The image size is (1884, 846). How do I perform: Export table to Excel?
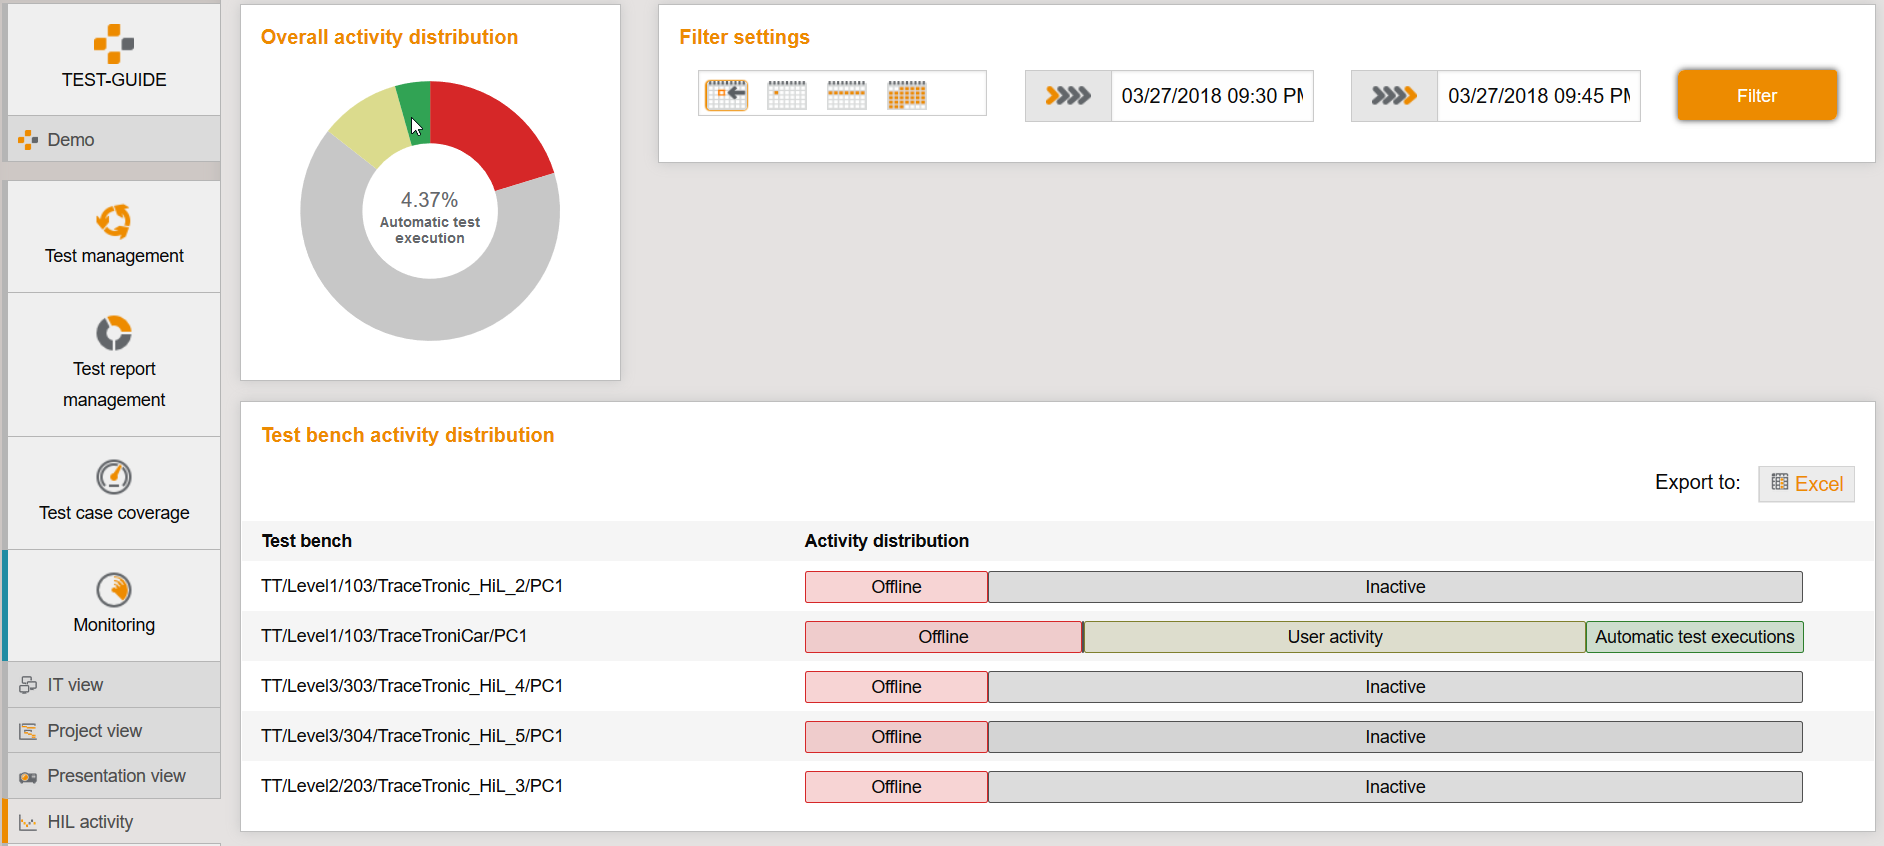[x=1806, y=484]
